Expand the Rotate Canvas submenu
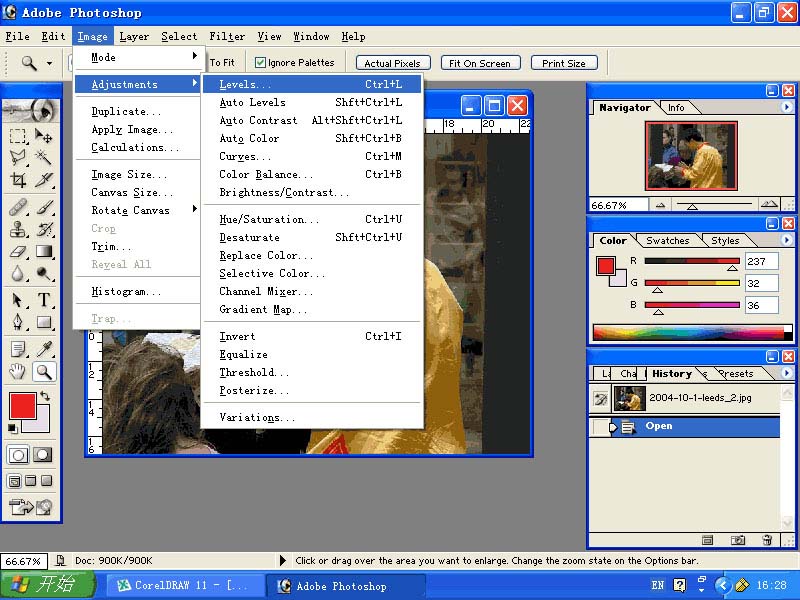 click(x=140, y=210)
